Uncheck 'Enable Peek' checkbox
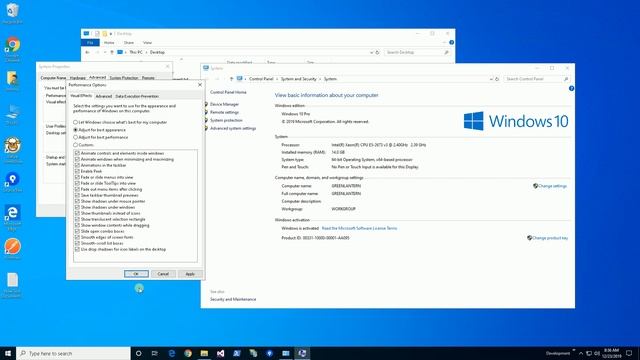This screenshot has height=360, width=640. (x=77, y=171)
